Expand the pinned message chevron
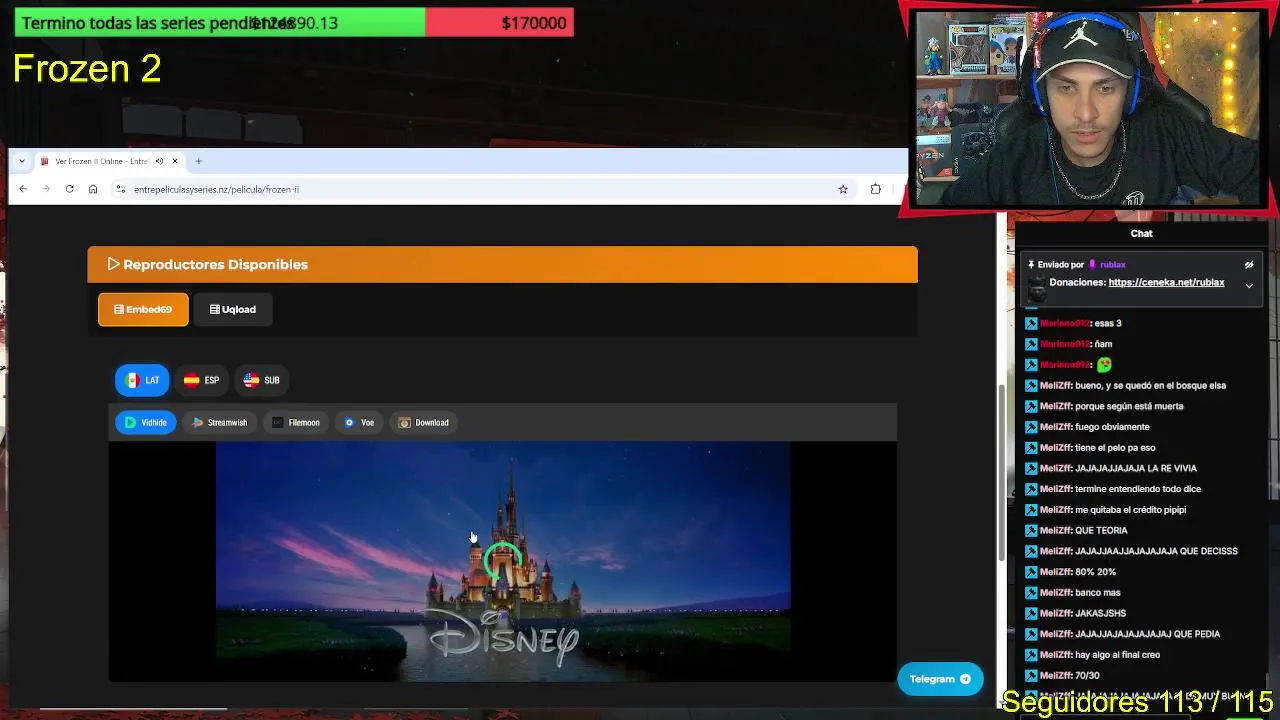The image size is (1280, 720). pyautogui.click(x=1249, y=286)
